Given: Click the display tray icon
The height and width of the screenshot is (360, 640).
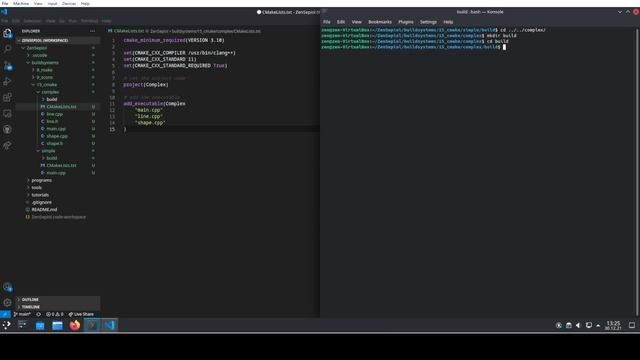Looking at the screenshot, I should click(589, 325).
